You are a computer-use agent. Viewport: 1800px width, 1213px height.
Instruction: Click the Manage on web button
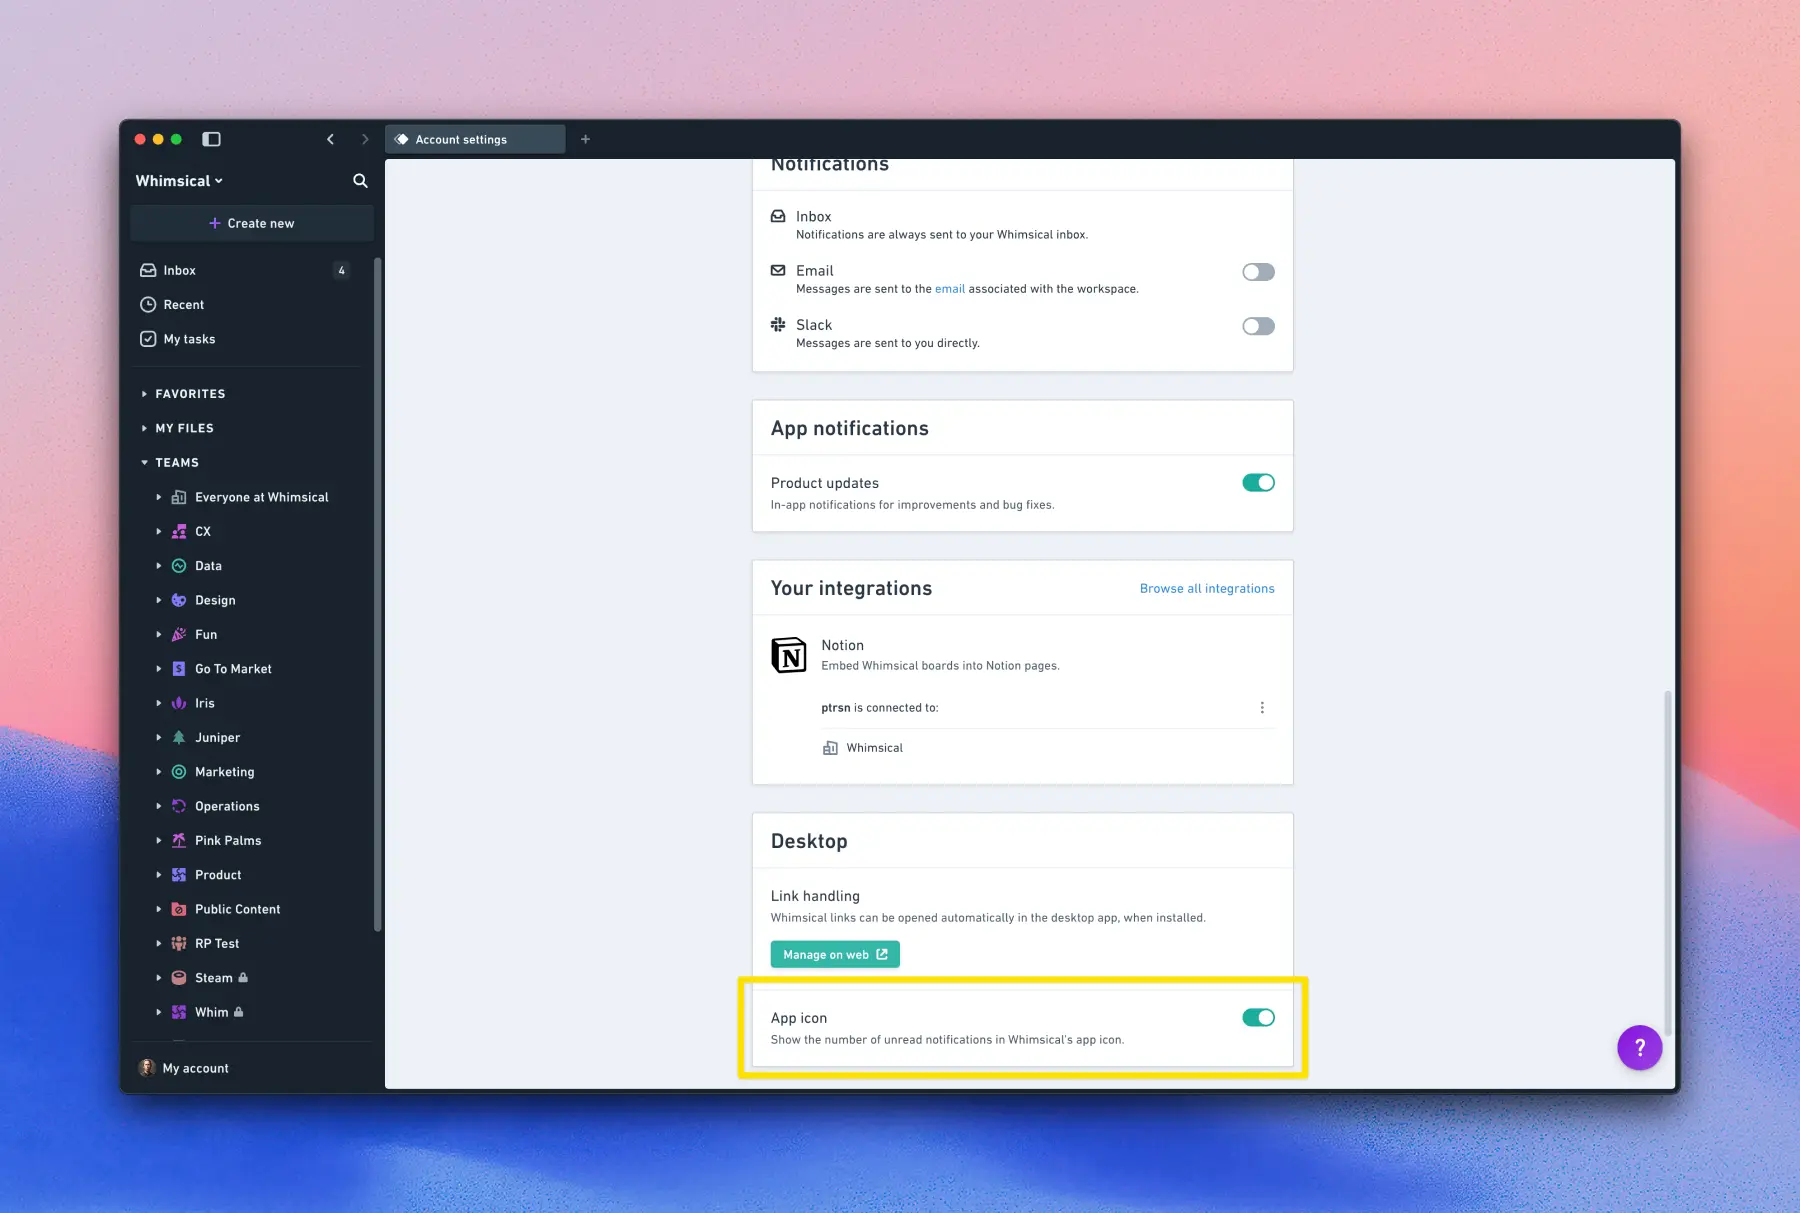tap(834, 955)
